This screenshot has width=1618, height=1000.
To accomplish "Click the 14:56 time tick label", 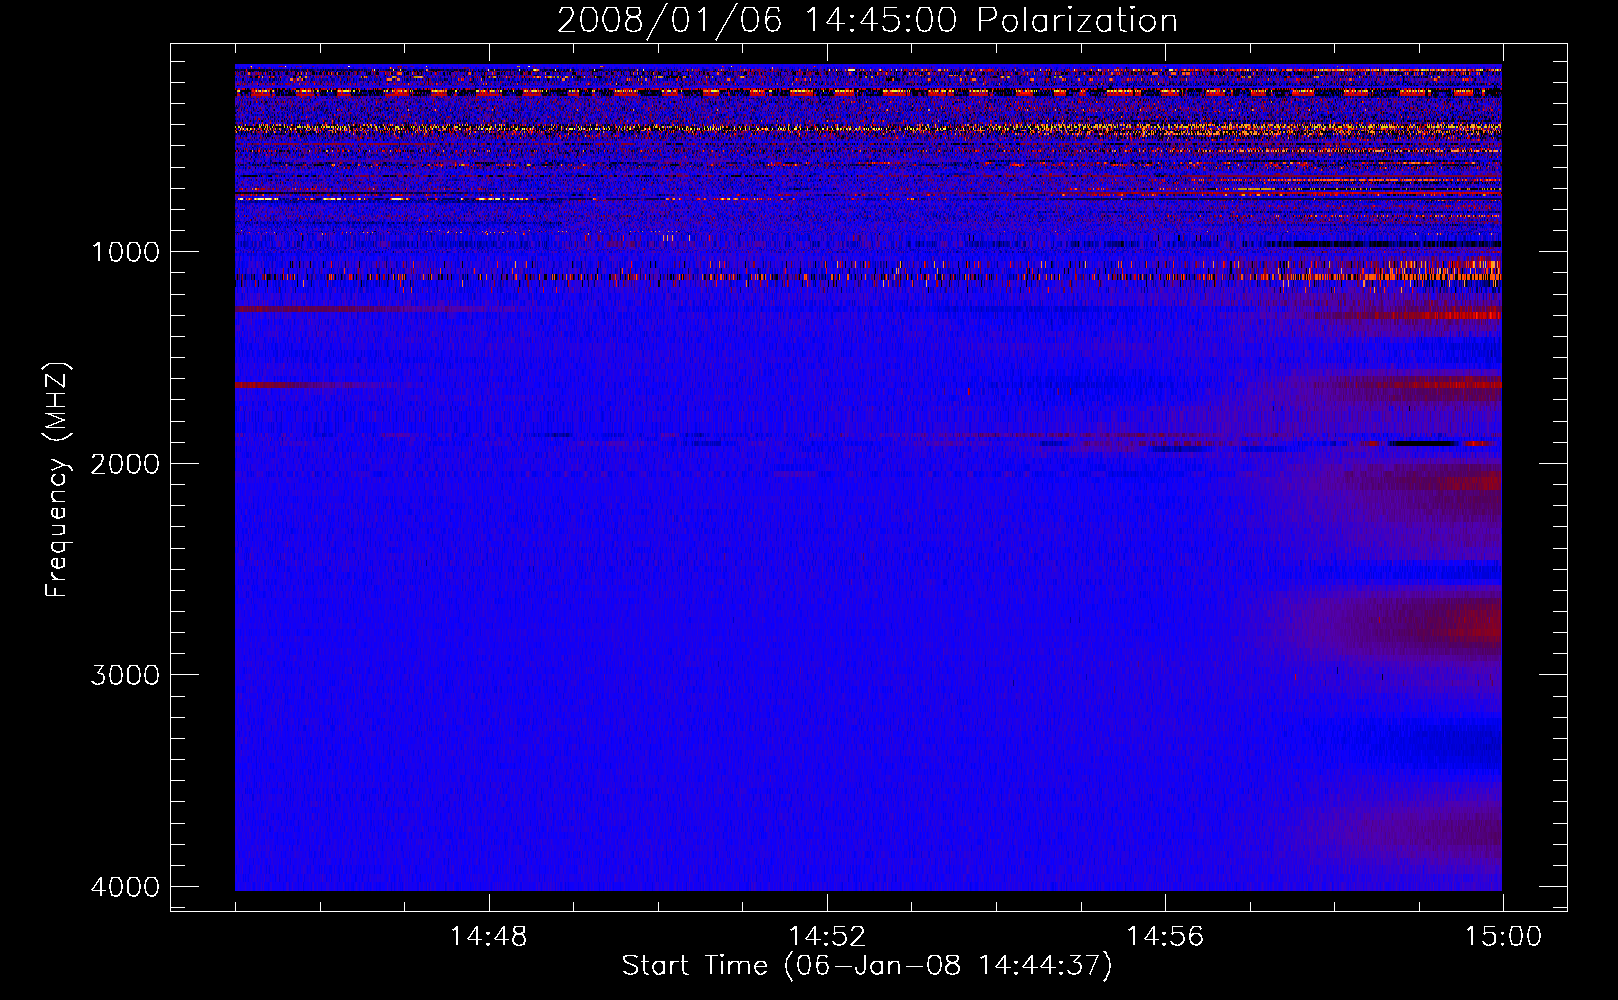I will click(x=1165, y=937).
